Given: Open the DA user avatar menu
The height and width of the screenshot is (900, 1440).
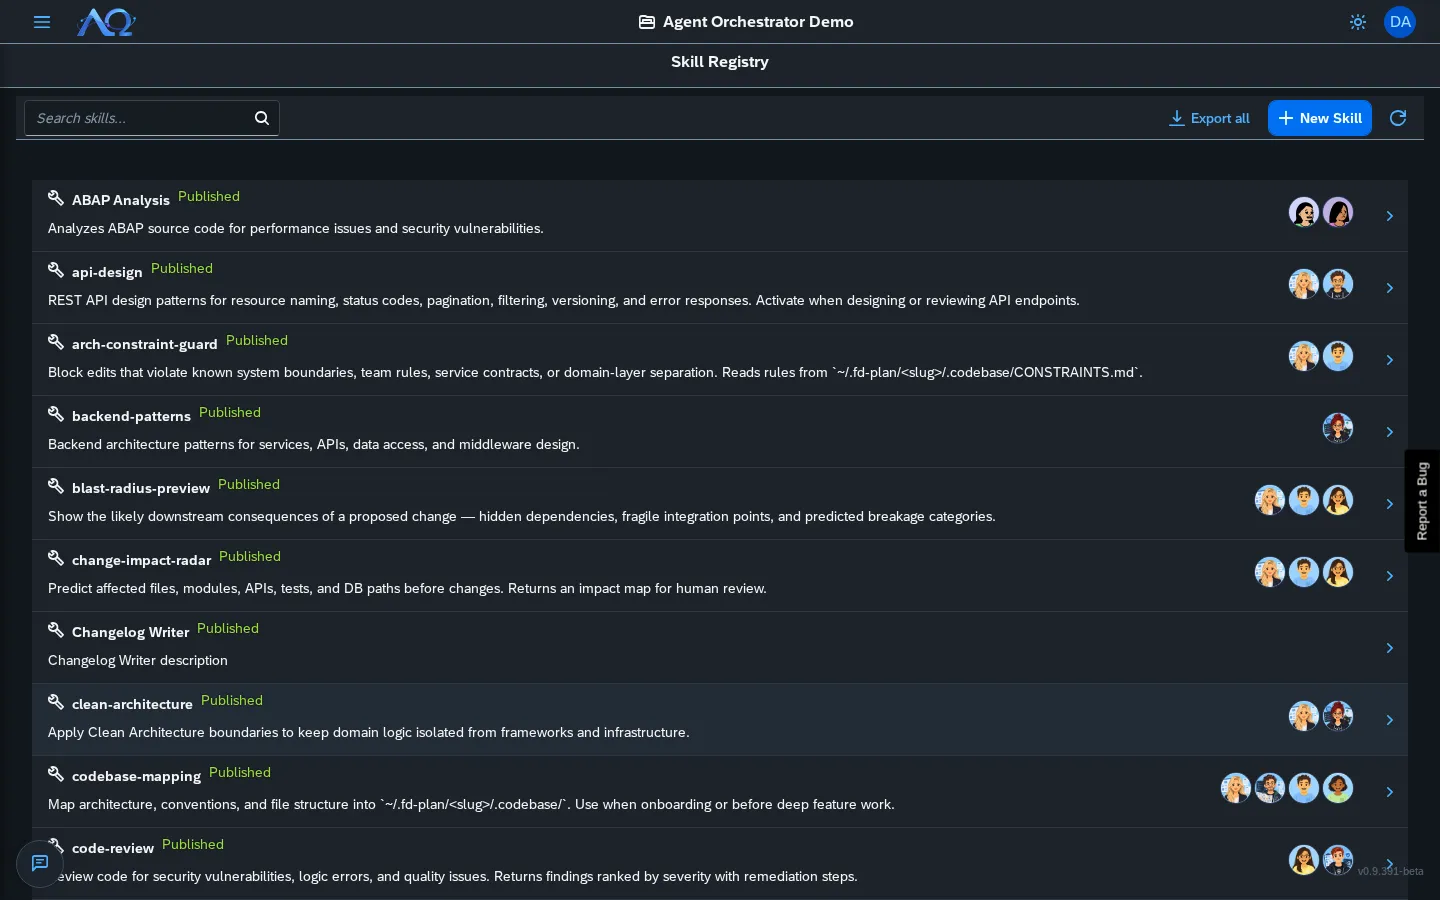Looking at the screenshot, I should click(x=1400, y=22).
